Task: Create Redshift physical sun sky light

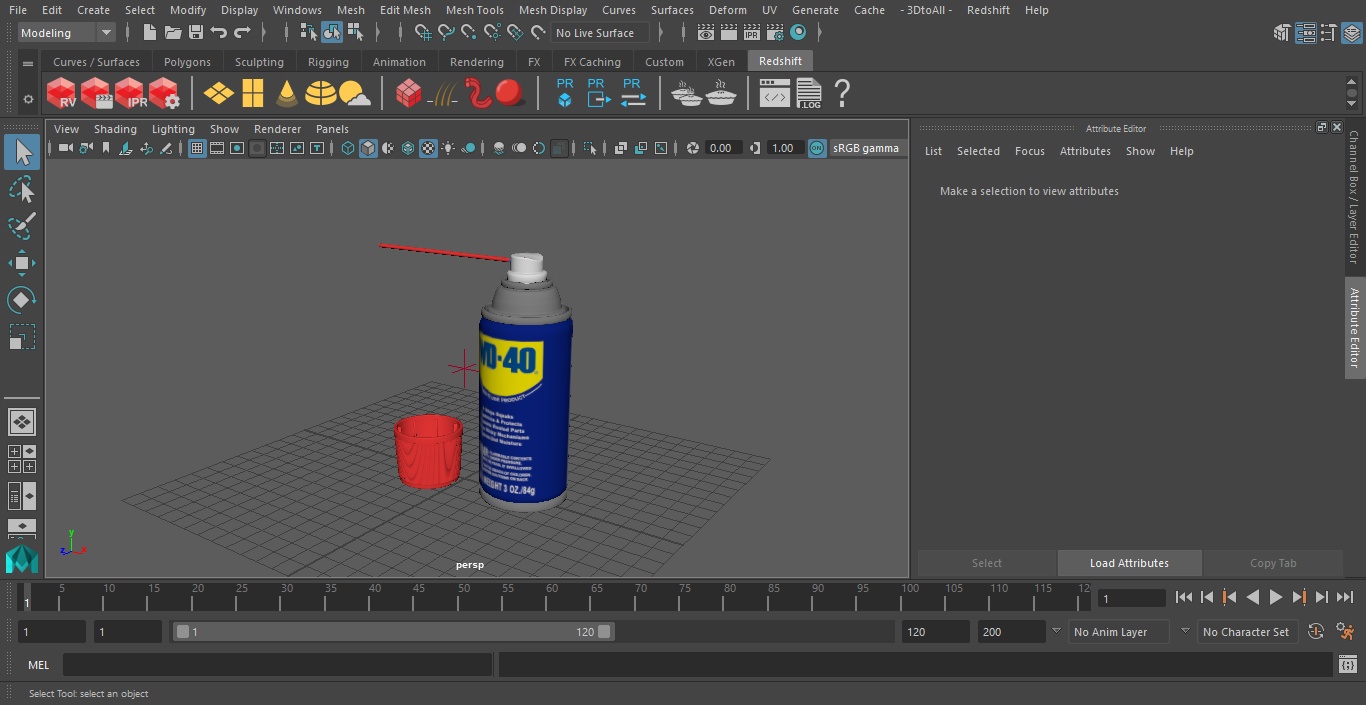Action: pyautogui.click(x=355, y=94)
